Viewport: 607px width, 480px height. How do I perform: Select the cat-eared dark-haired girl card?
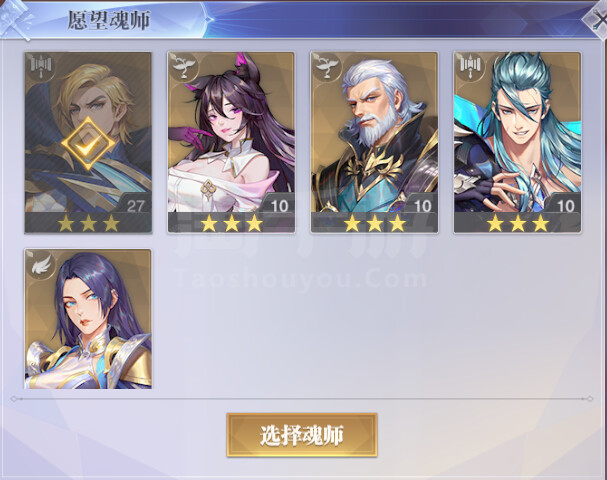pyautogui.click(x=231, y=142)
